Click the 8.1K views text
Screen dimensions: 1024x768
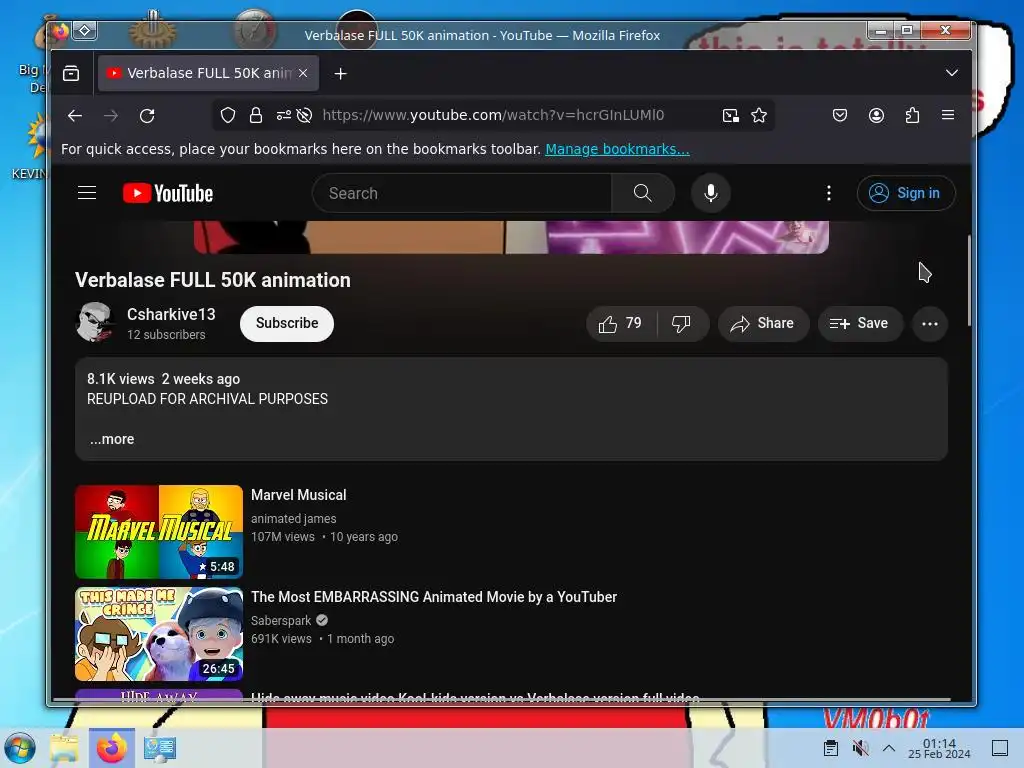point(121,379)
